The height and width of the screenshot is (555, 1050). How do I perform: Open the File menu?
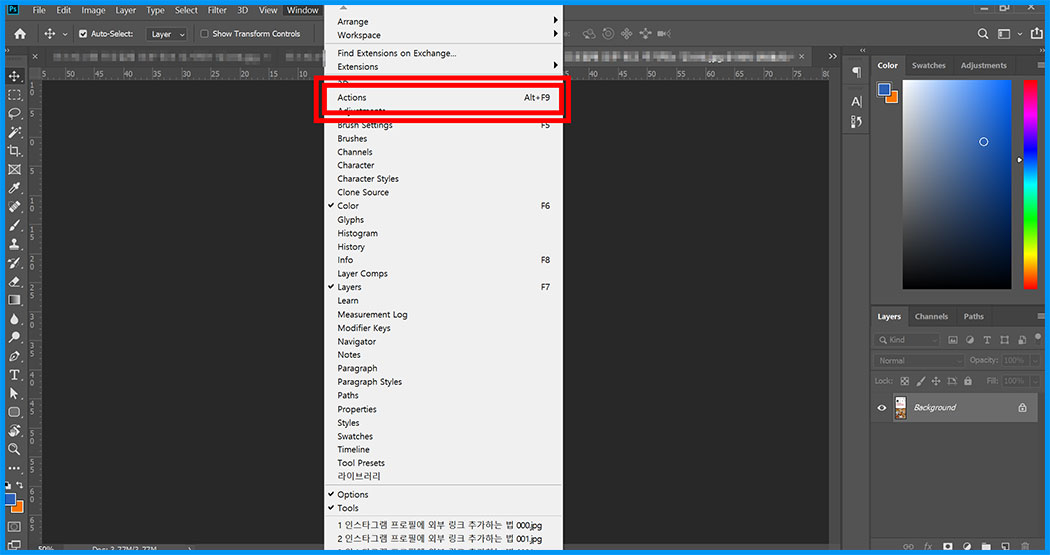point(40,10)
